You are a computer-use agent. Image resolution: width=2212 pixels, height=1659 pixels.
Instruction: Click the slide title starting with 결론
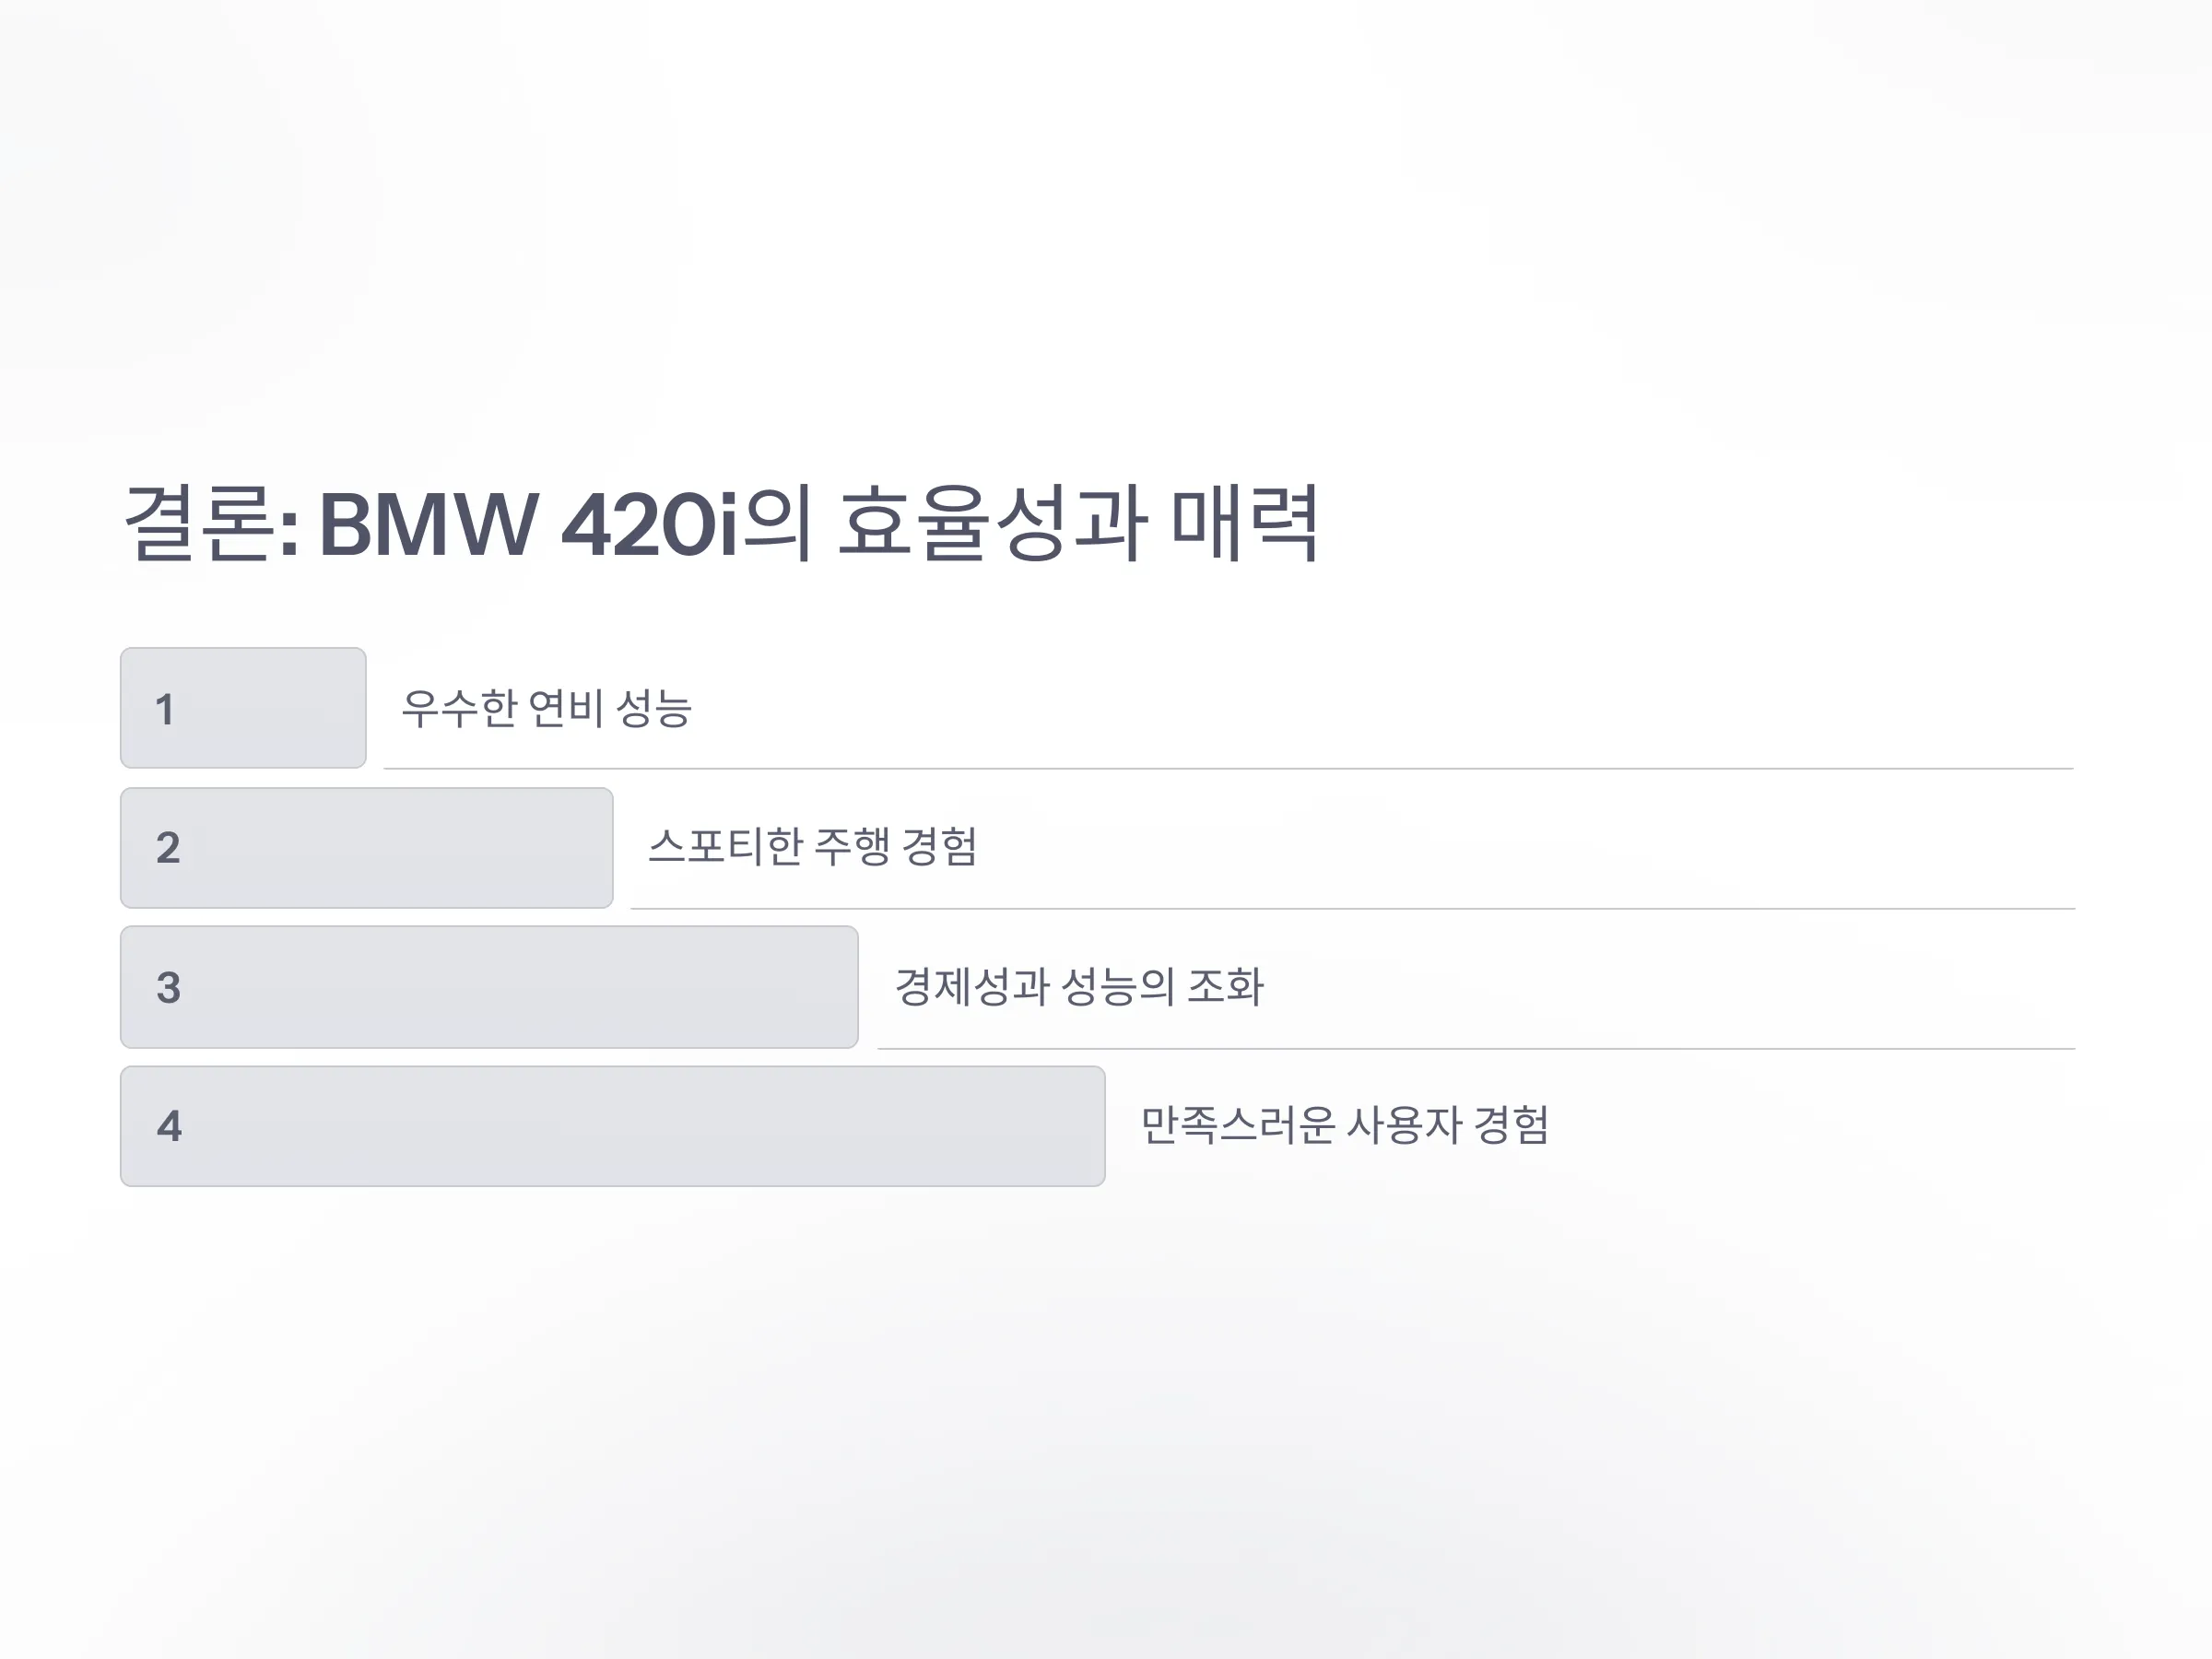click(721, 523)
